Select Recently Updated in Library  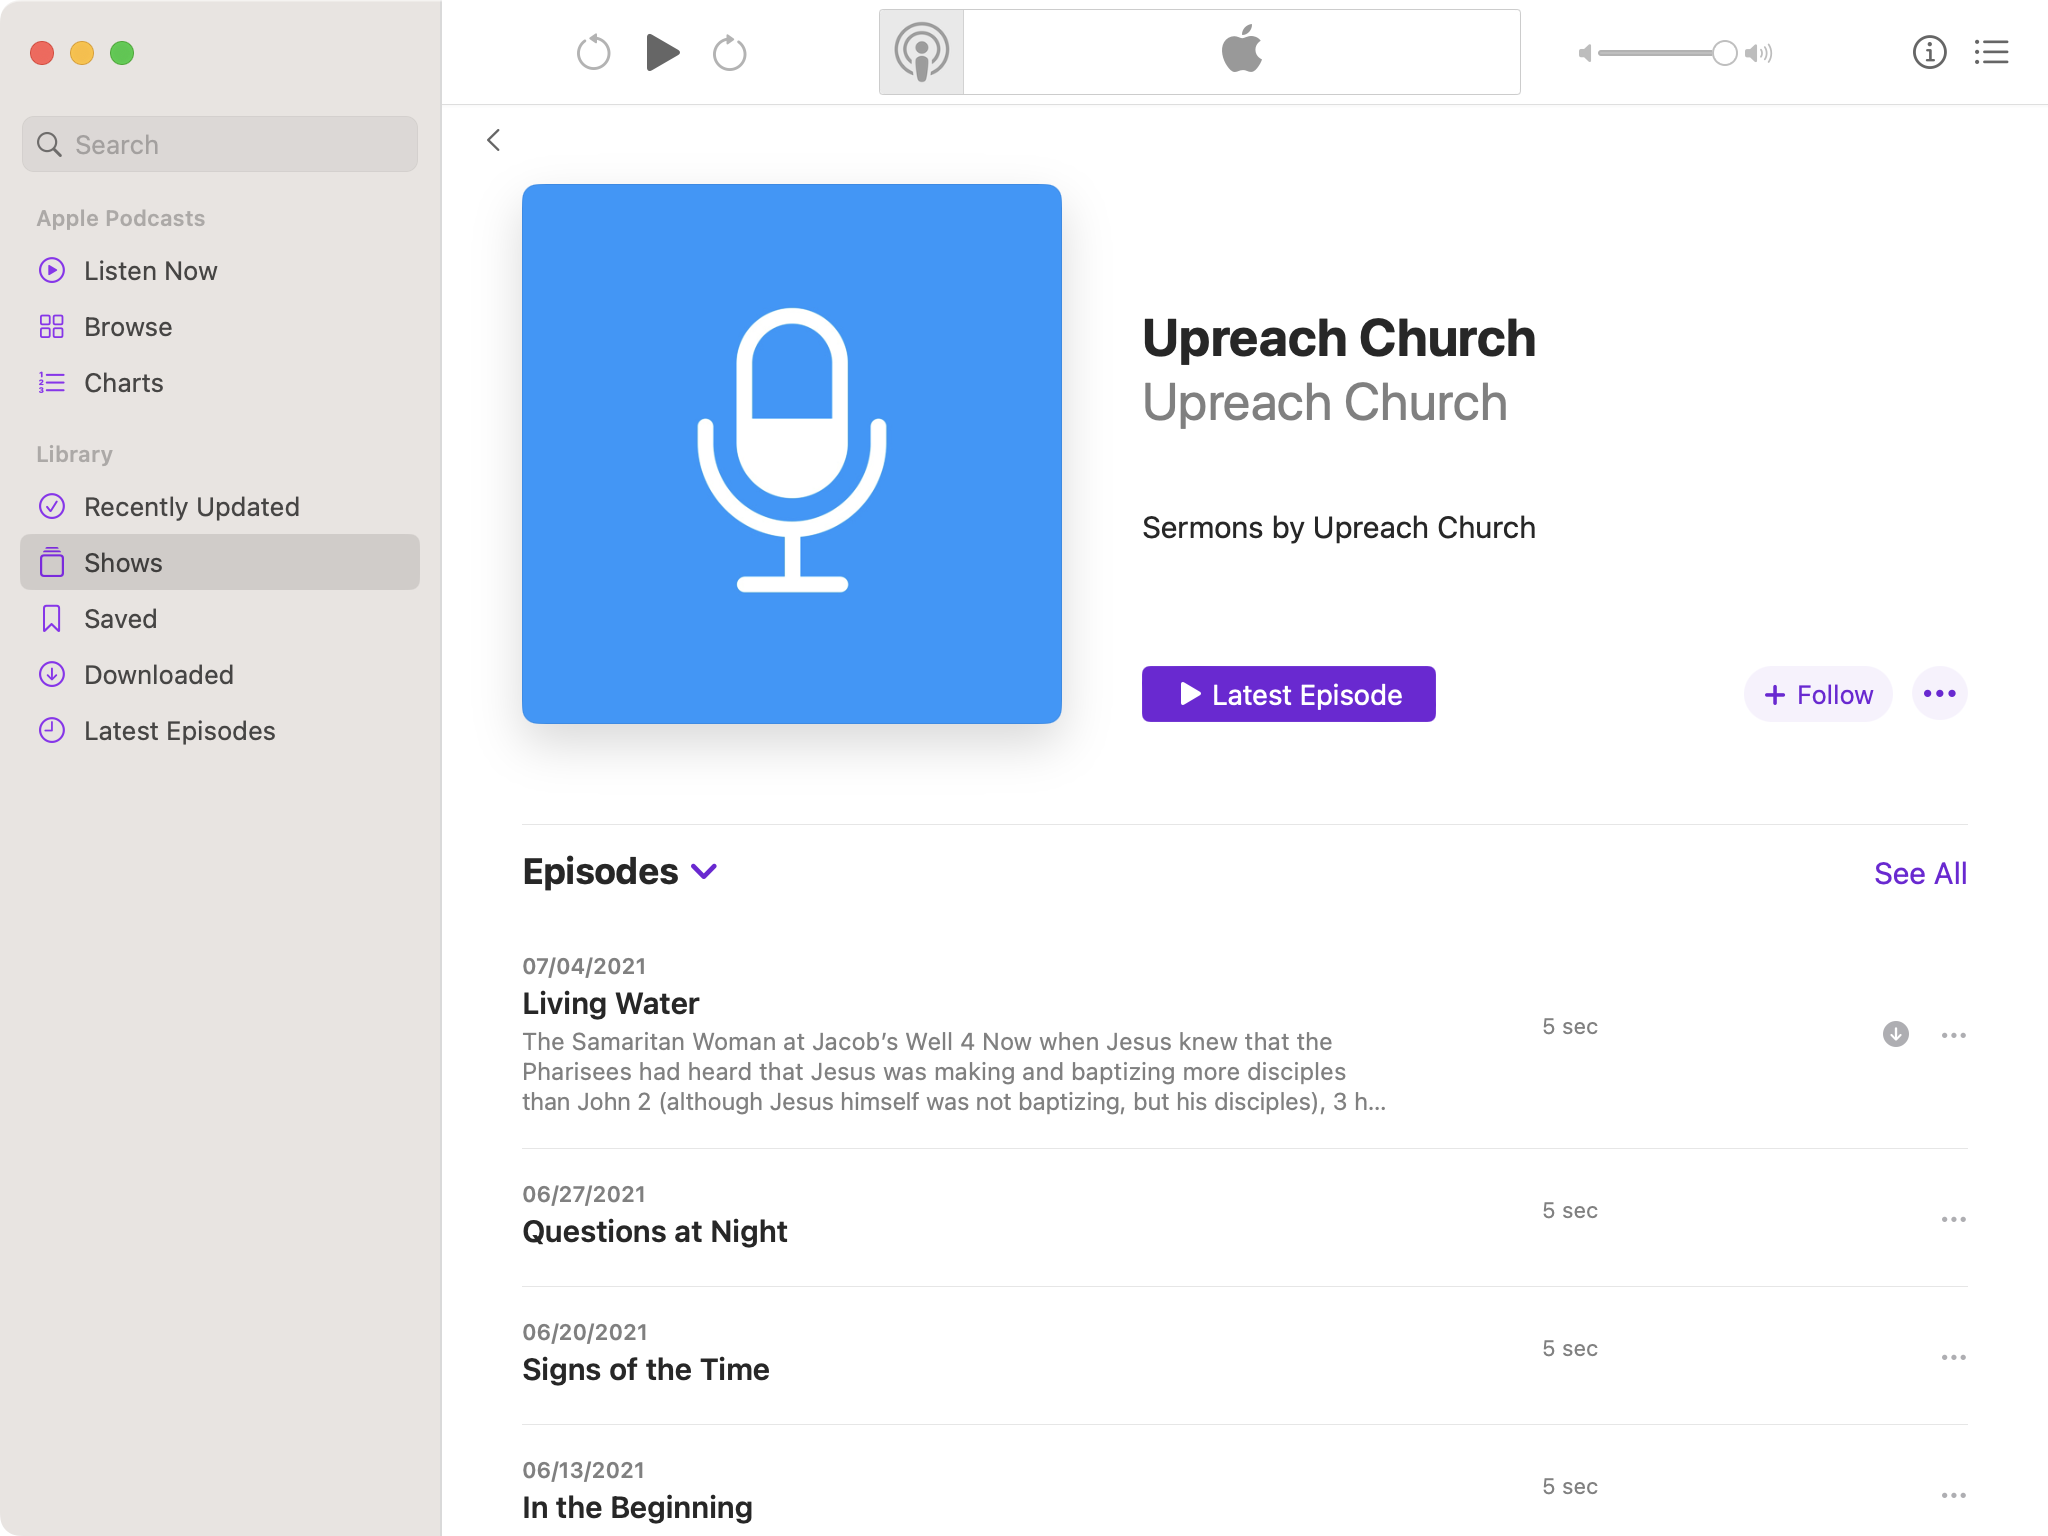point(220,507)
